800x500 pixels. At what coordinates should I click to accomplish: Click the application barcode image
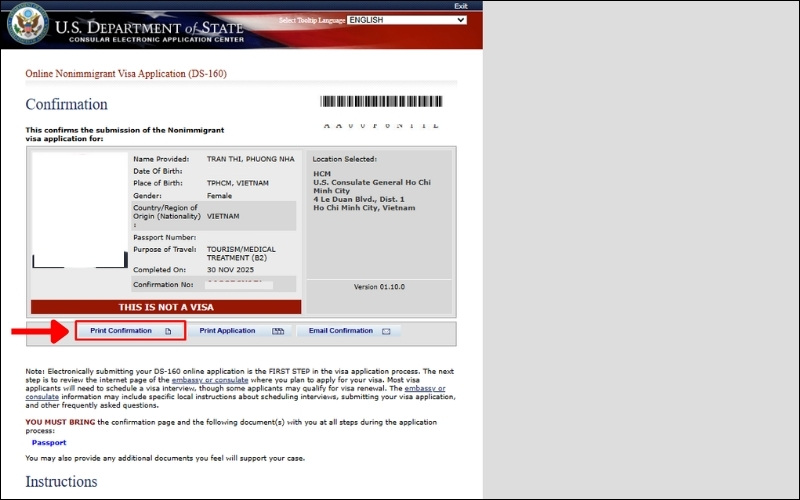[380, 102]
